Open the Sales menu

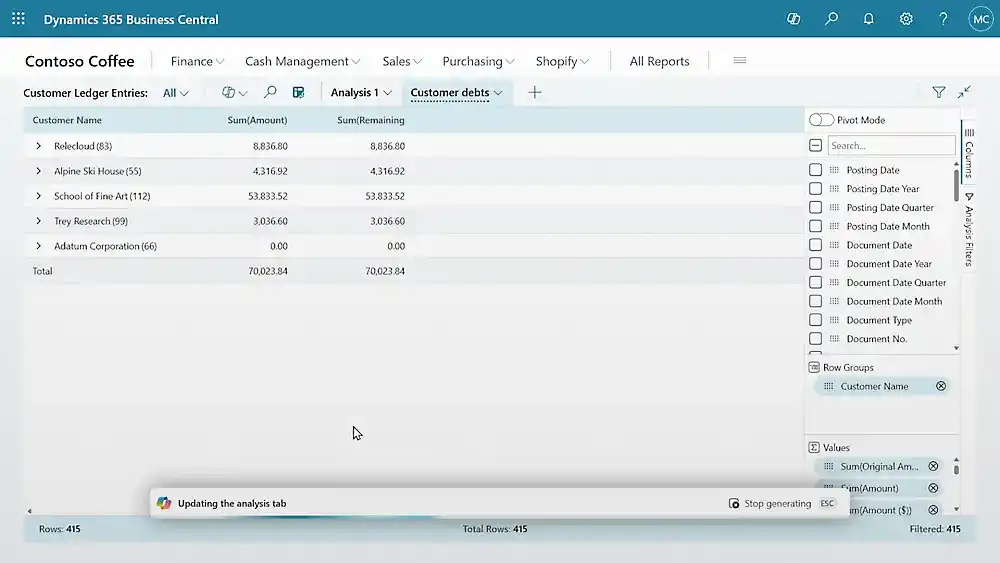click(x=402, y=61)
